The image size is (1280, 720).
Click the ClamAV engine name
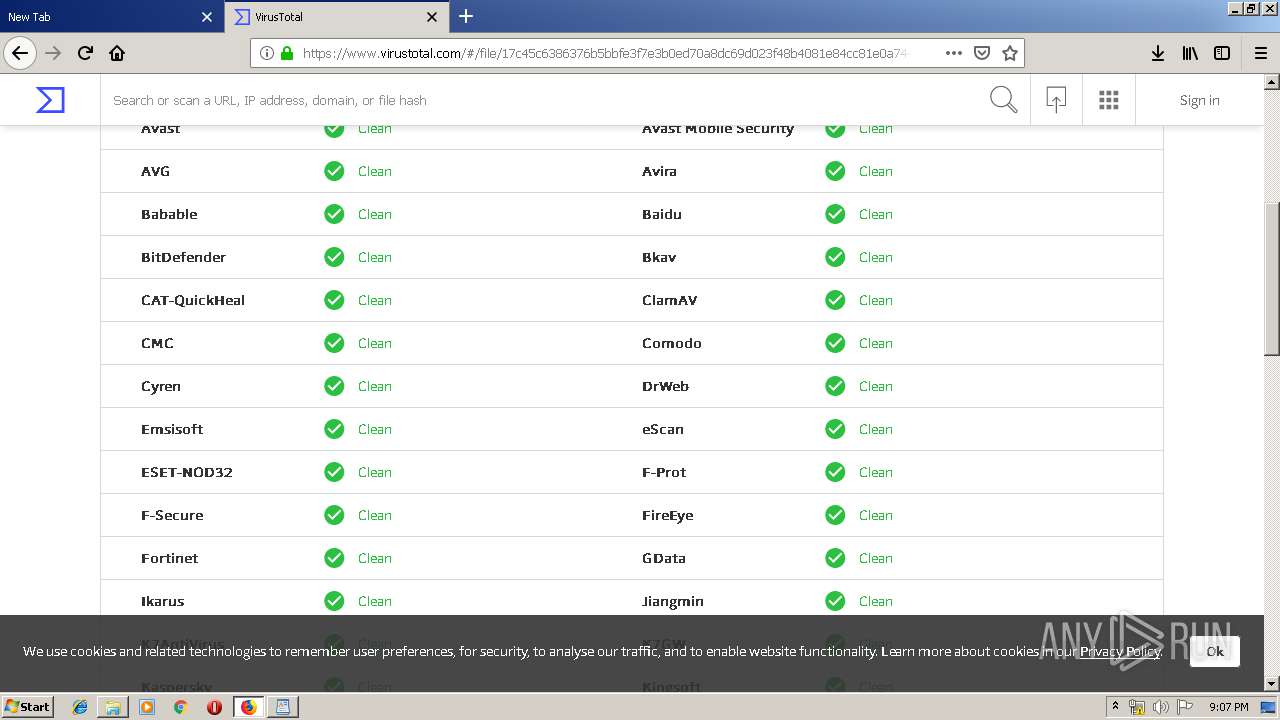pyautogui.click(x=669, y=300)
